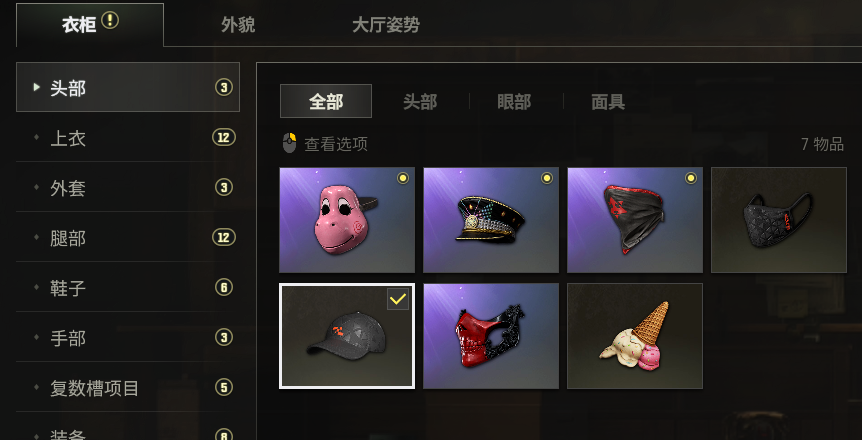Open the 大厅姿势 tab
The width and height of the screenshot is (862, 440).
point(386,25)
